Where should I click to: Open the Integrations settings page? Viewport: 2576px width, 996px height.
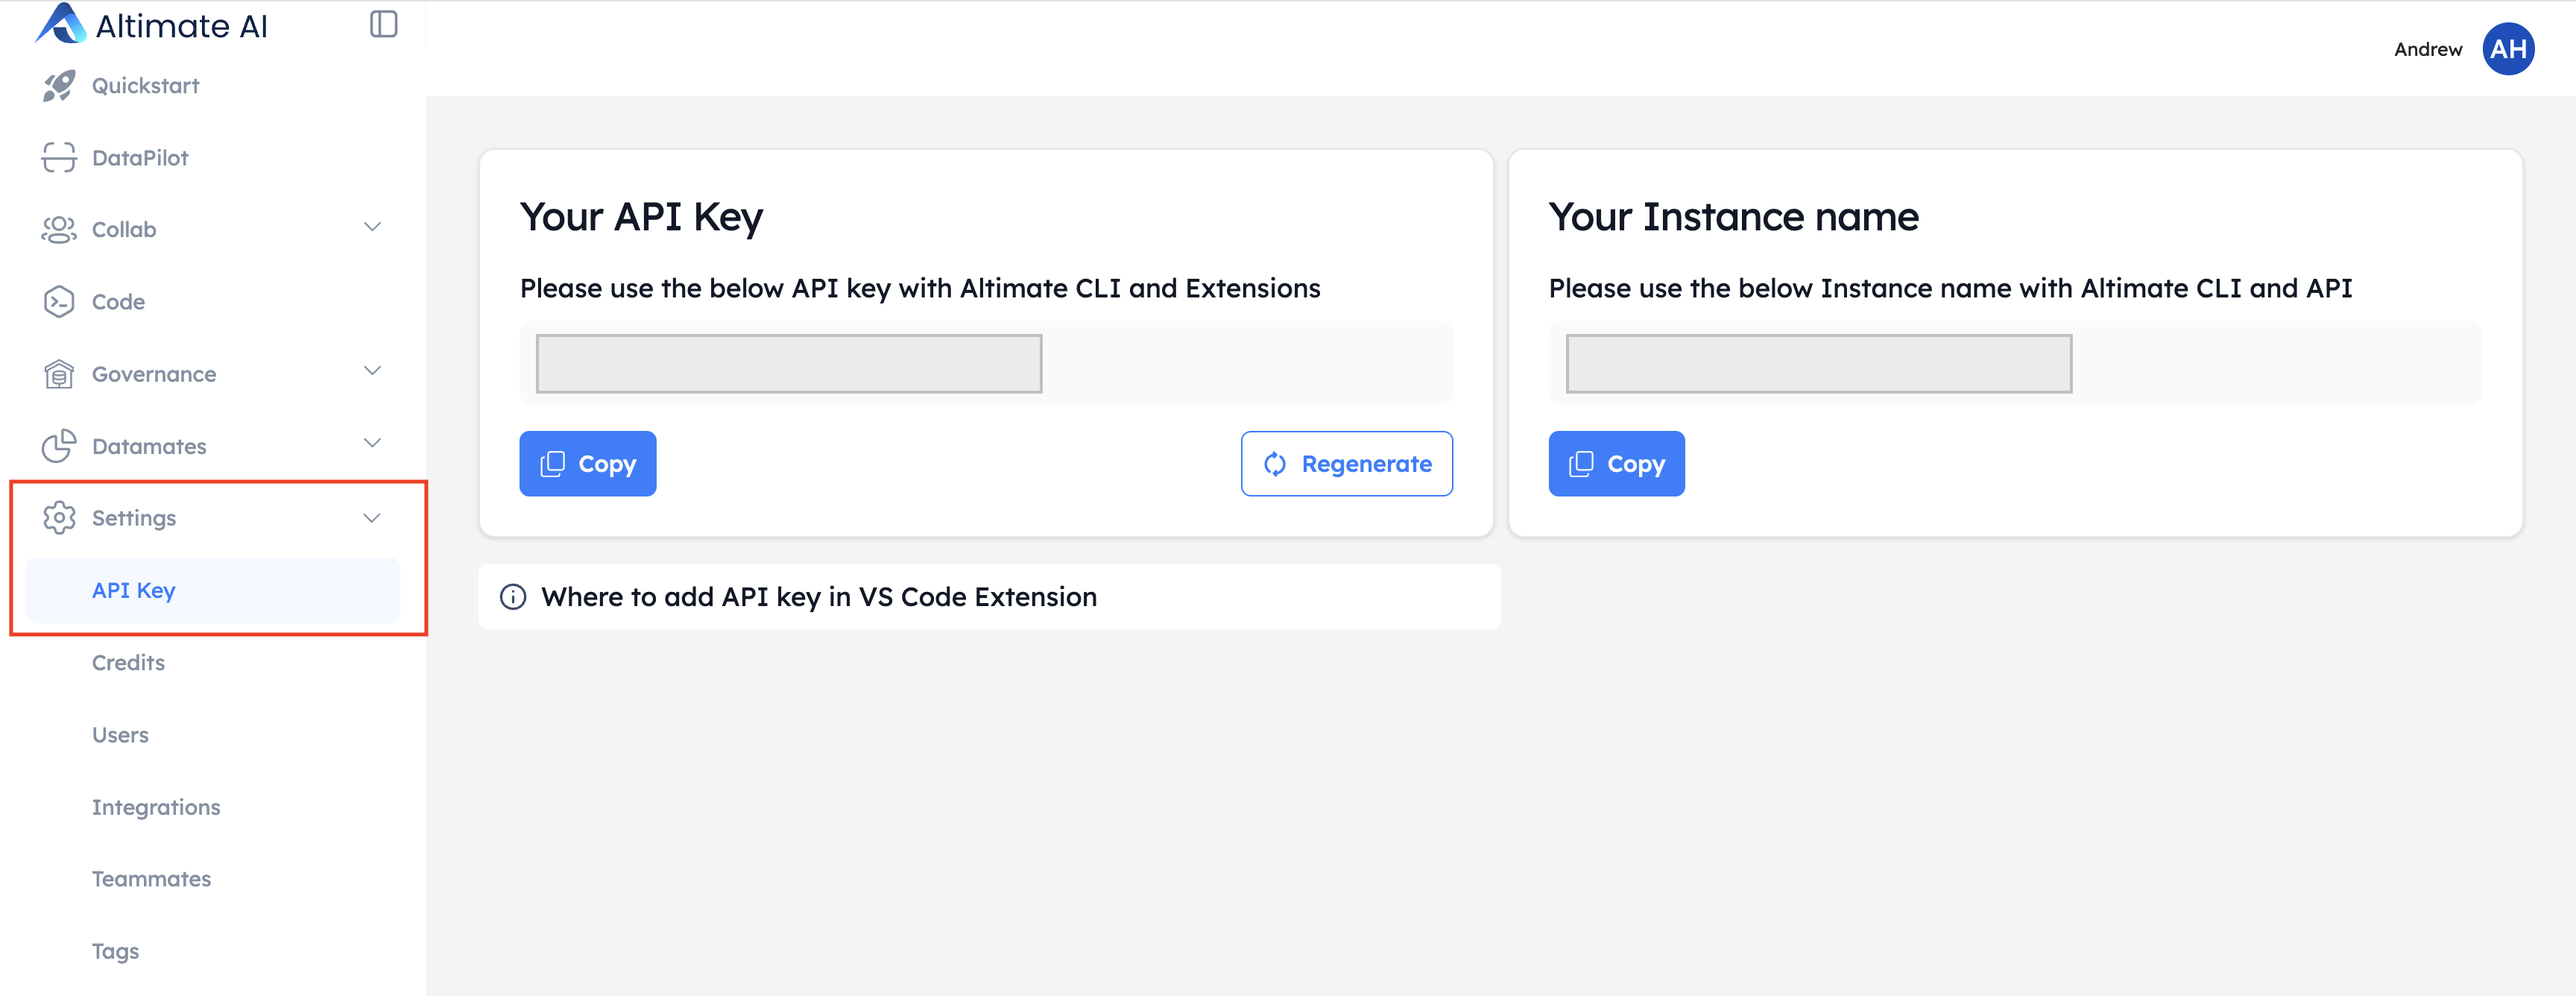[156, 807]
